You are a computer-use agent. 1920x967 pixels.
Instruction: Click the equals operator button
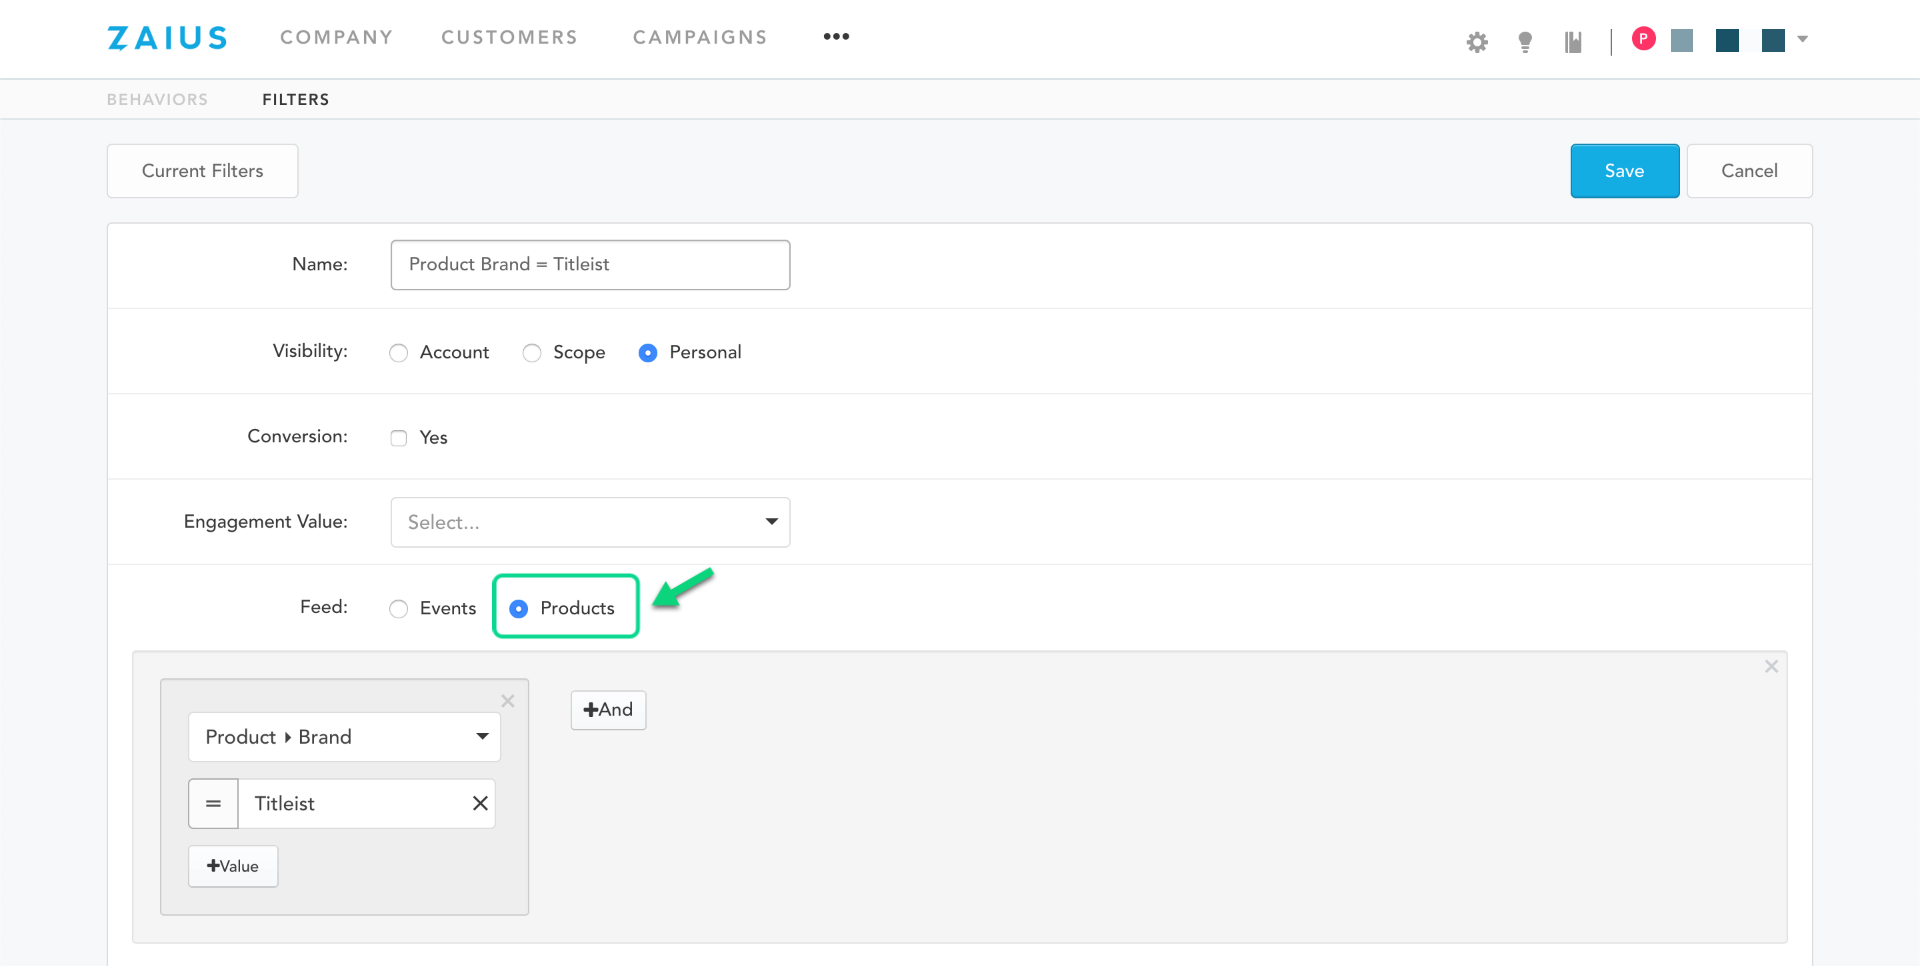213,804
